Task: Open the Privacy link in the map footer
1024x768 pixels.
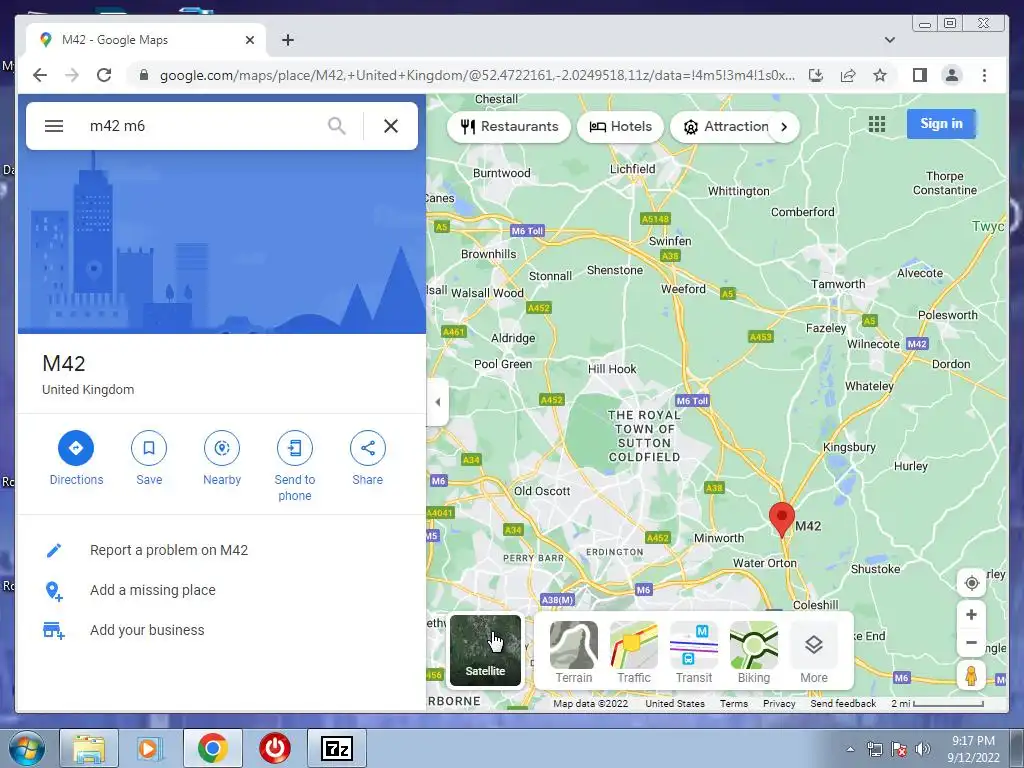Action: (779, 703)
